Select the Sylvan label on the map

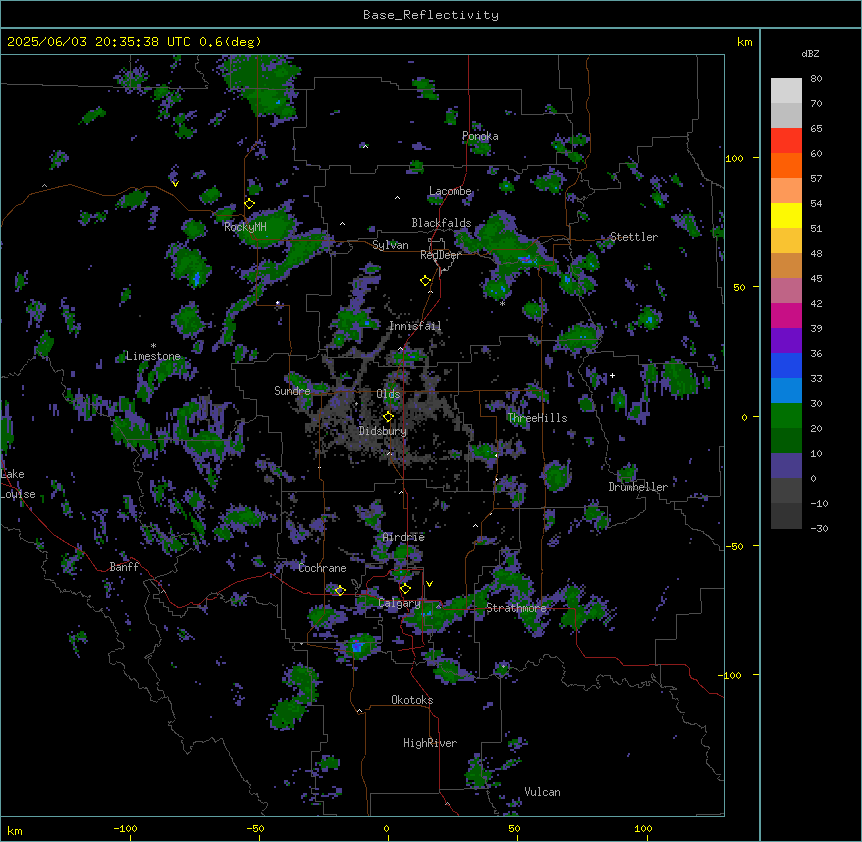point(390,245)
